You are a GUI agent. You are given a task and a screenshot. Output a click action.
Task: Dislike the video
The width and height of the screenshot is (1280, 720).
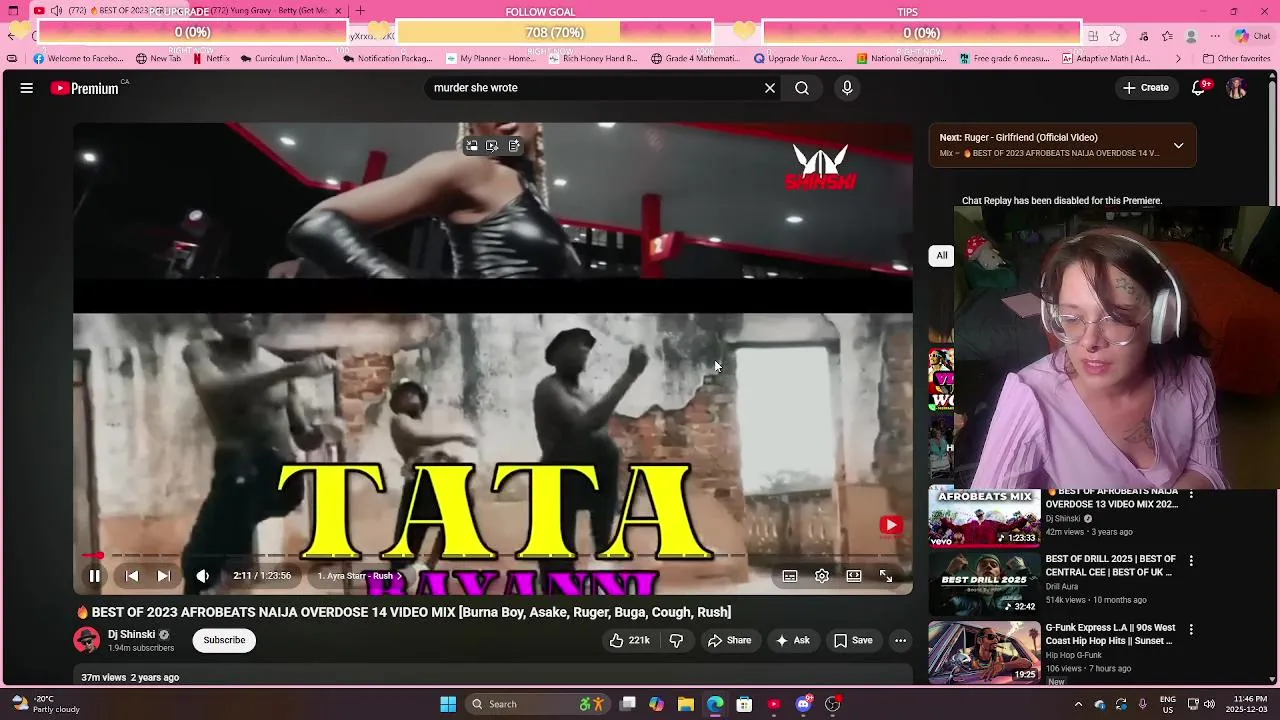(676, 640)
